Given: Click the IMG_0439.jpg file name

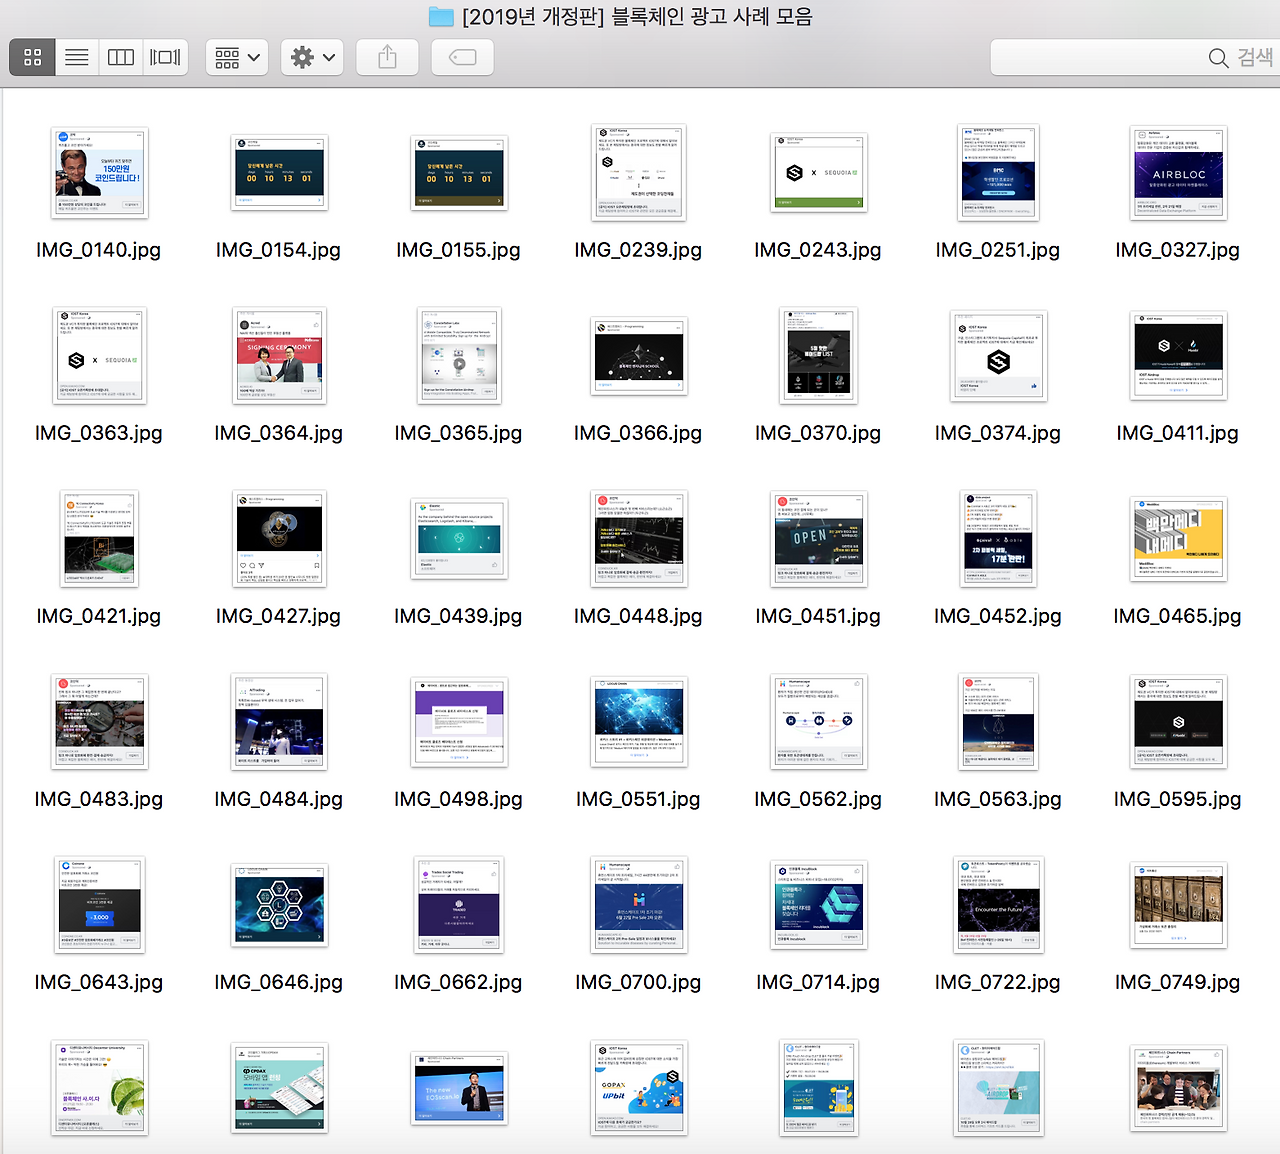Looking at the screenshot, I should pos(459,616).
